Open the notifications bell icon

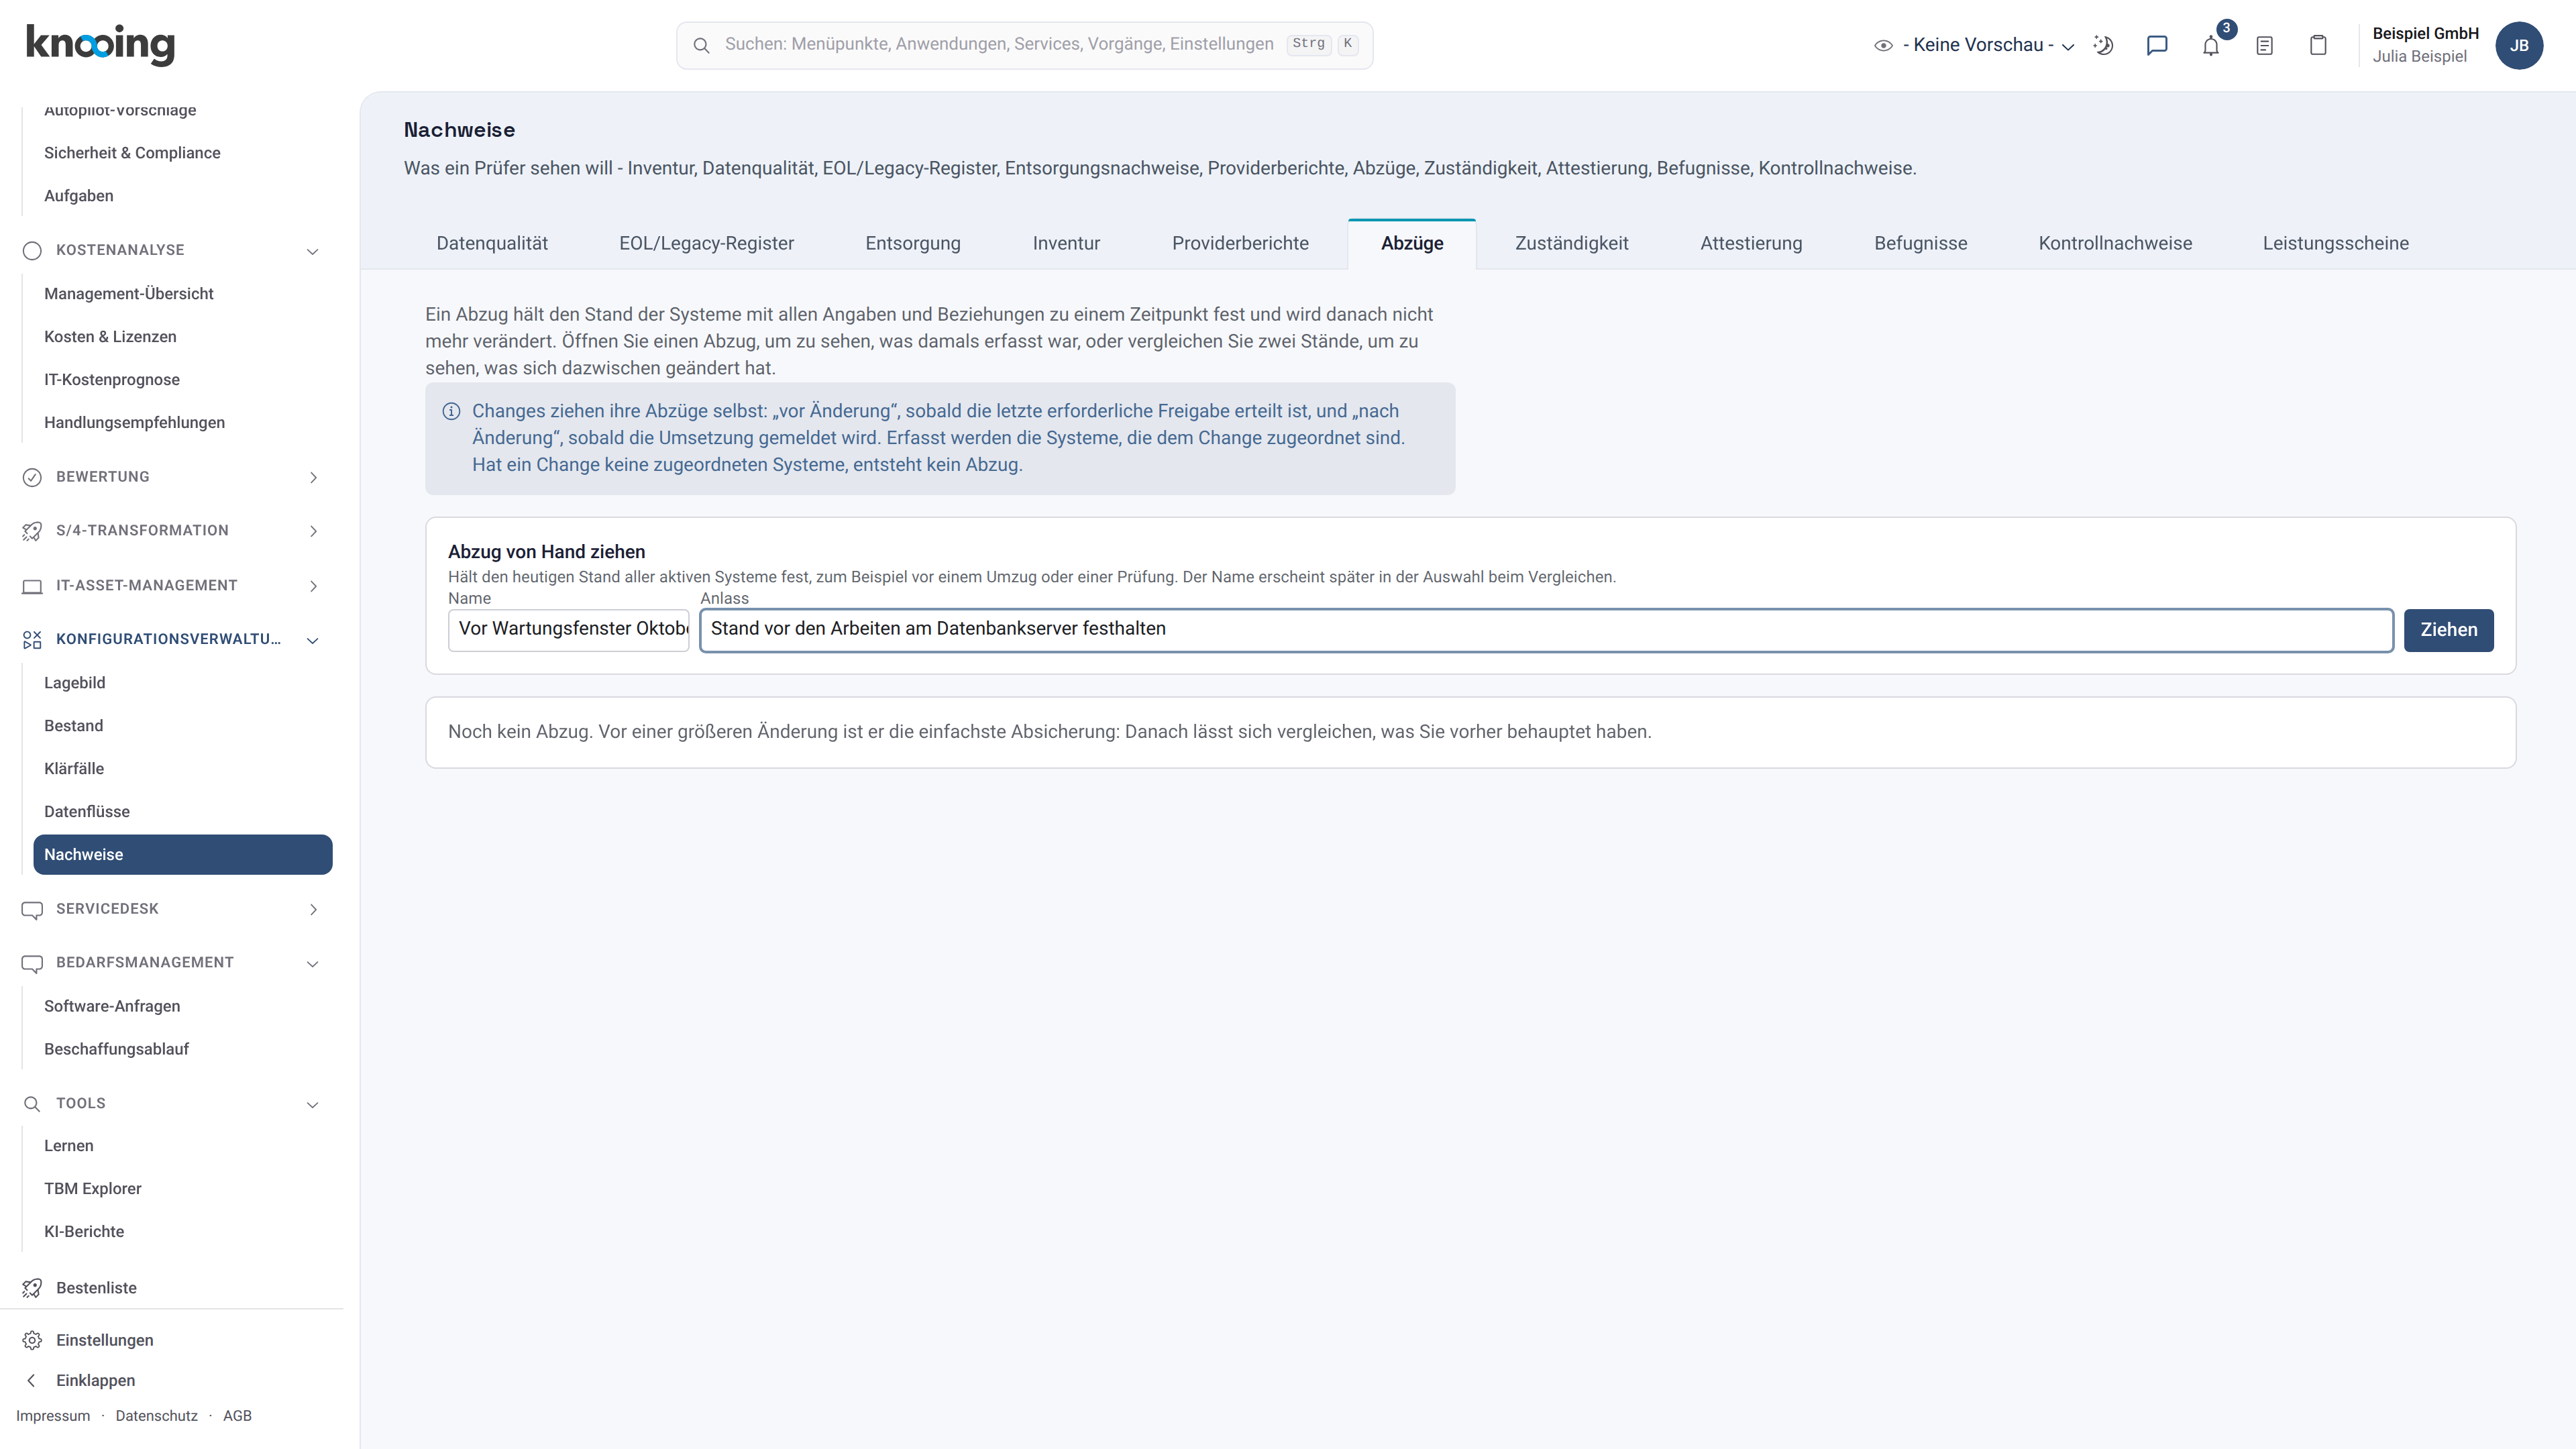click(2210, 46)
